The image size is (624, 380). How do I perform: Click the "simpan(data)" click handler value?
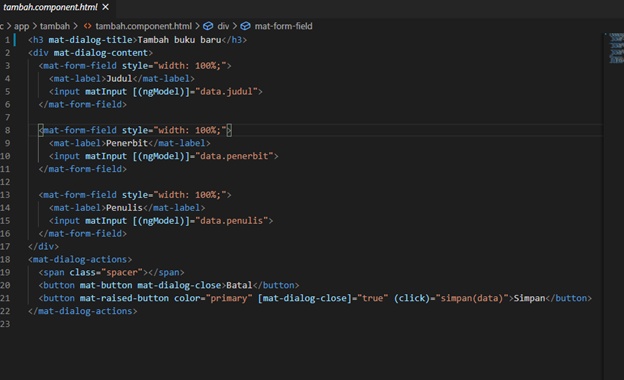point(472,298)
